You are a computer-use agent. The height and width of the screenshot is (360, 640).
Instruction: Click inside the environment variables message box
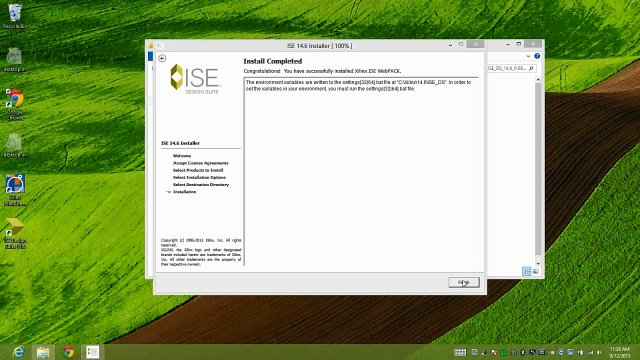pos(361,171)
